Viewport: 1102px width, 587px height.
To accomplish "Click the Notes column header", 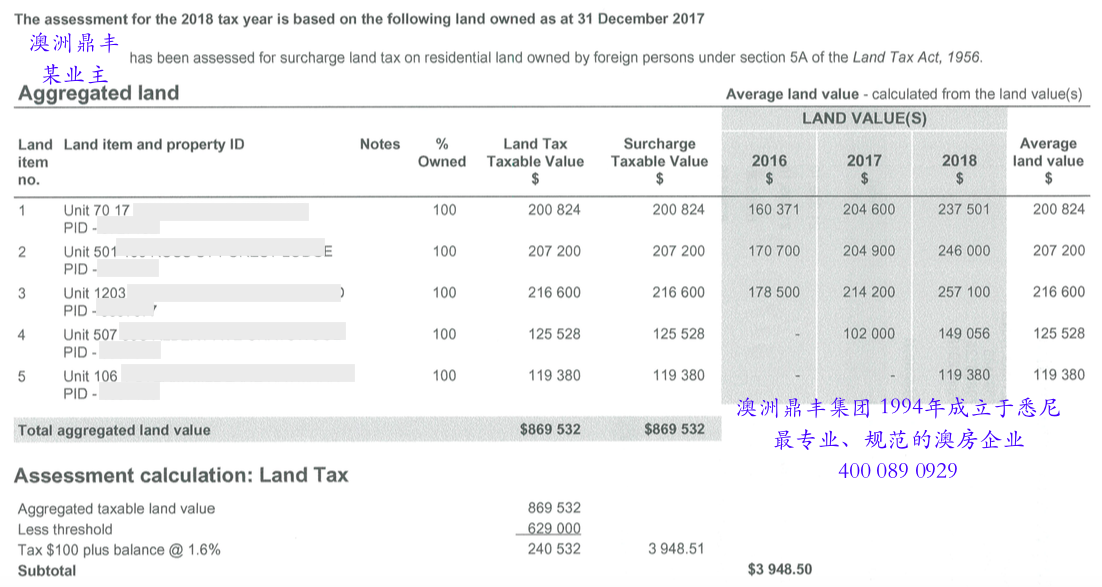I will pos(380,144).
